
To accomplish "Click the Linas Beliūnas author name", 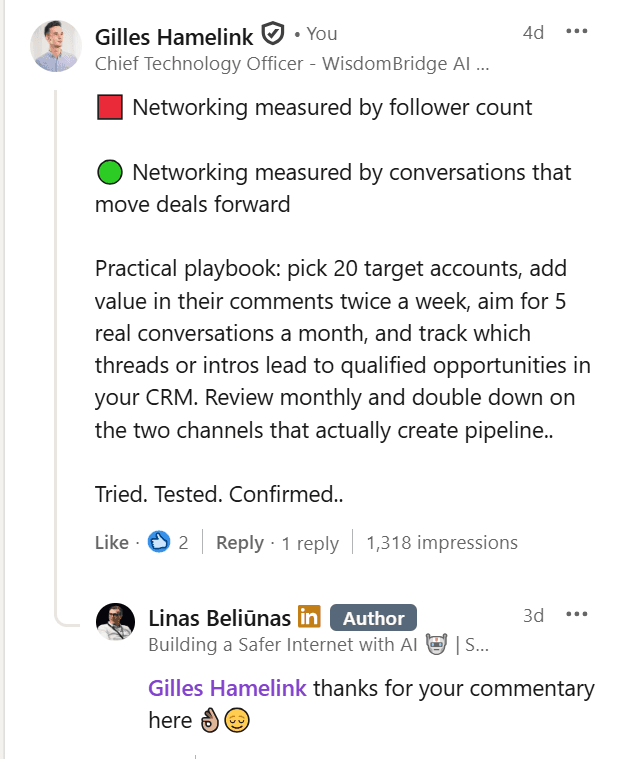I will coord(219,617).
